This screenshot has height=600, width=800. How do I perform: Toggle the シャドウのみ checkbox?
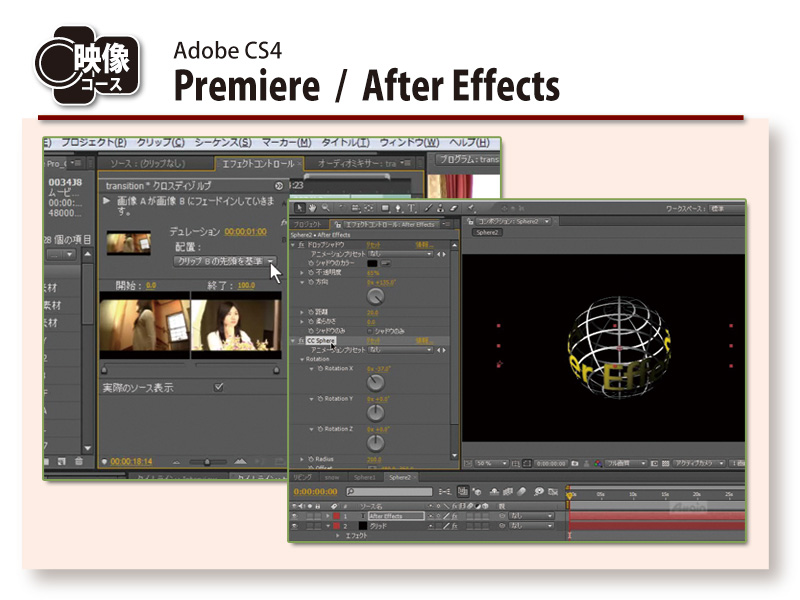point(370,331)
